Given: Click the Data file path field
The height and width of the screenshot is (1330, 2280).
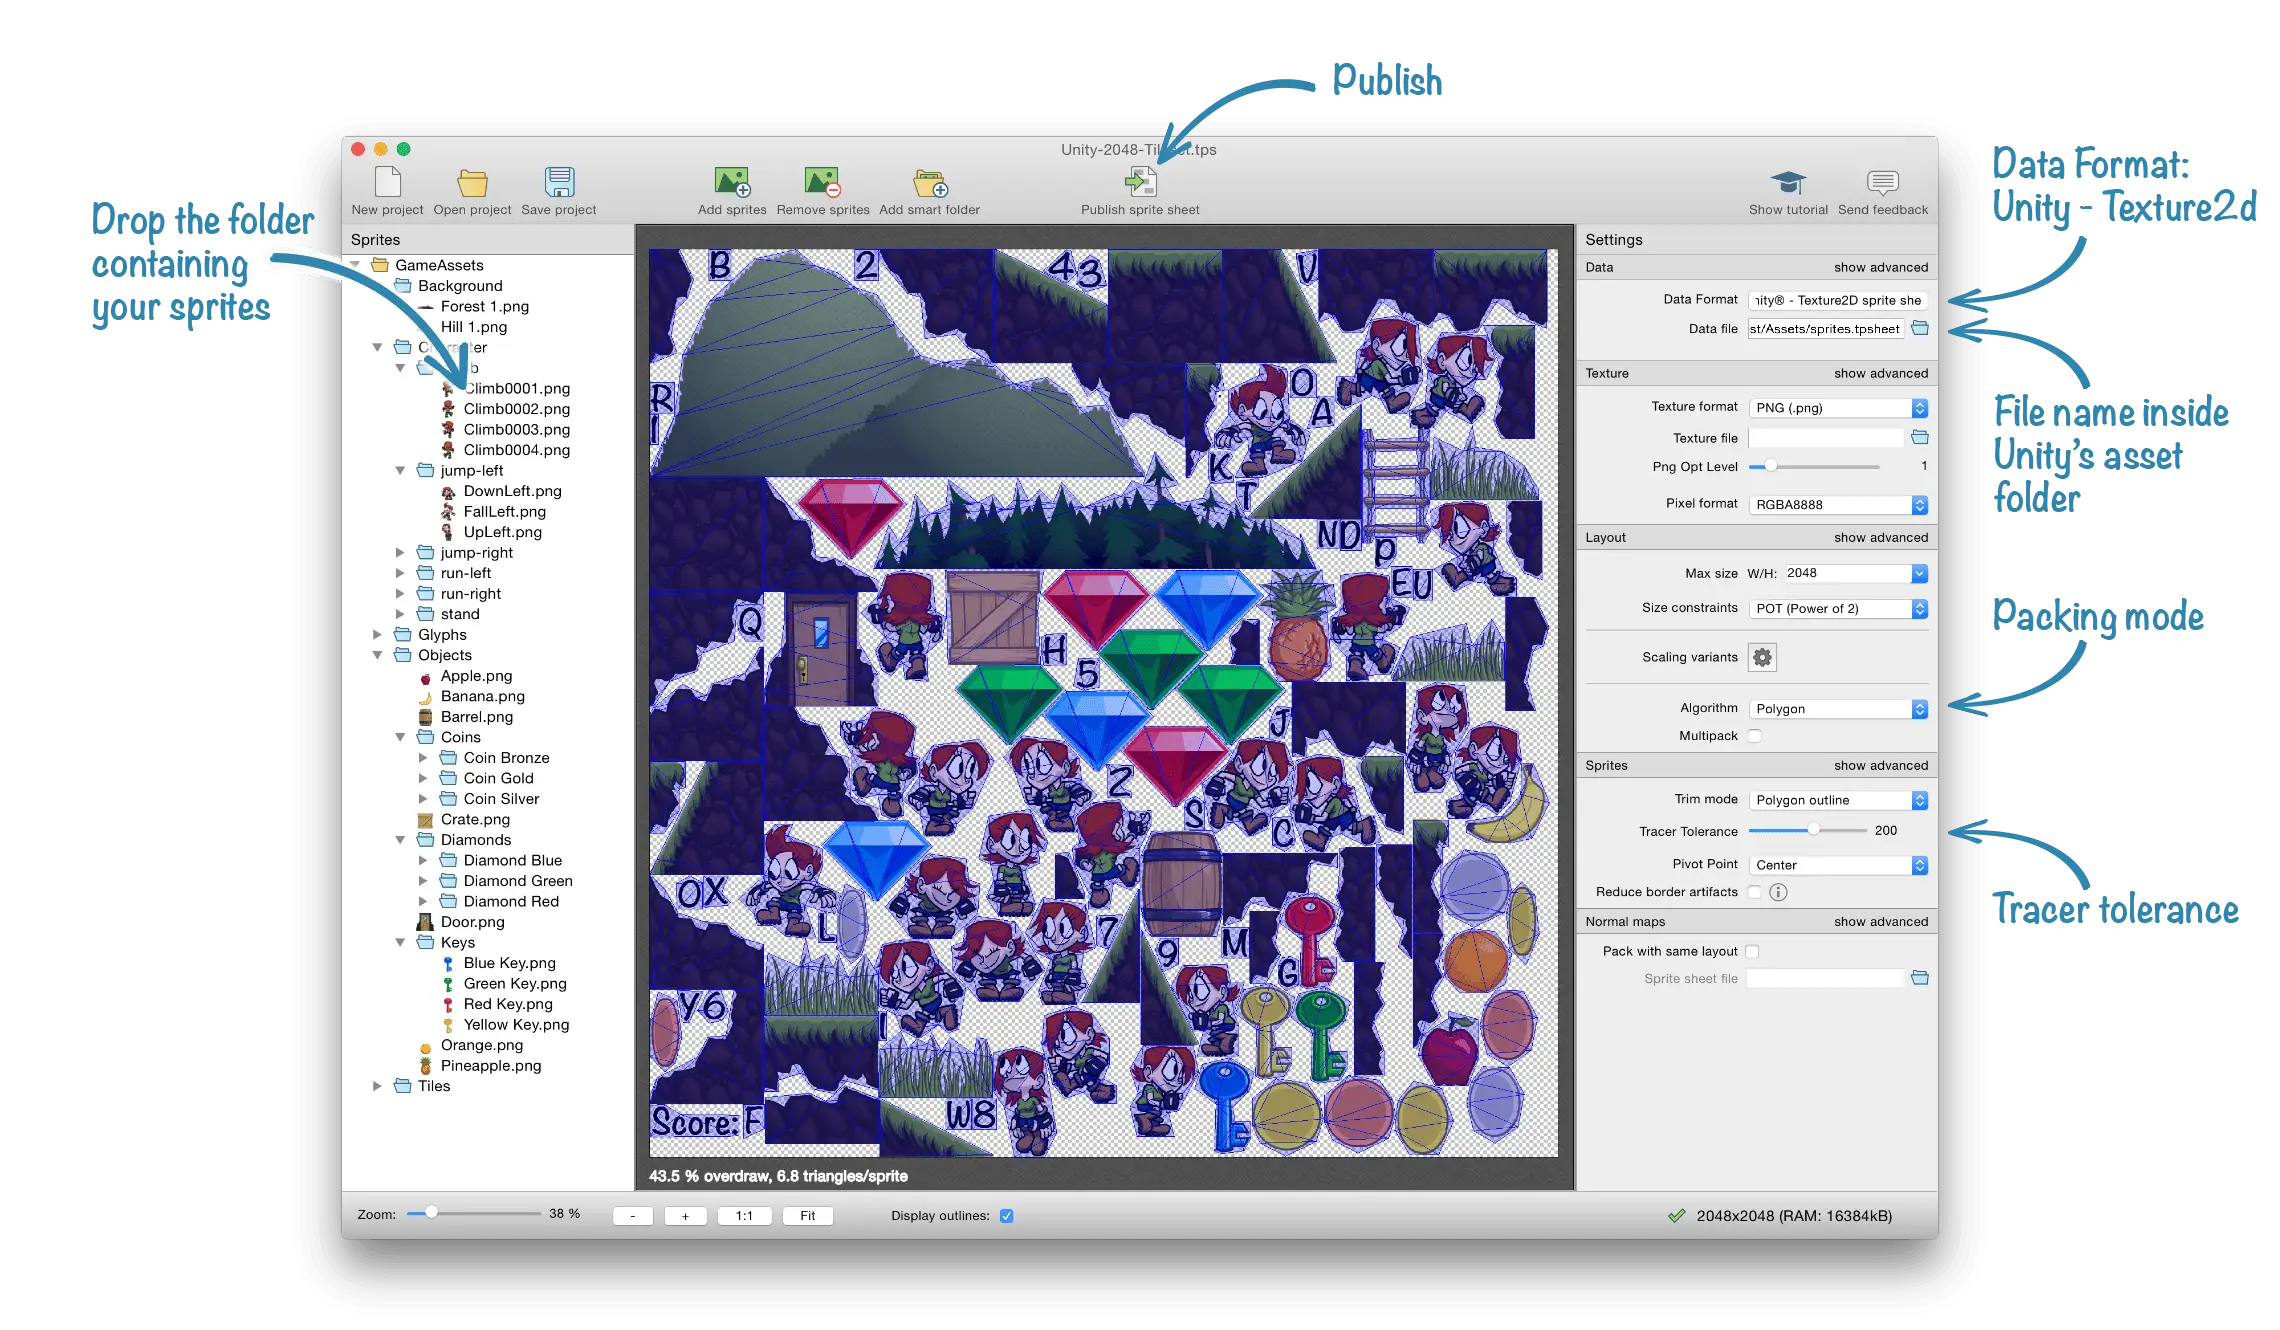Looking at the screenshot, I should click(1826, 329).
